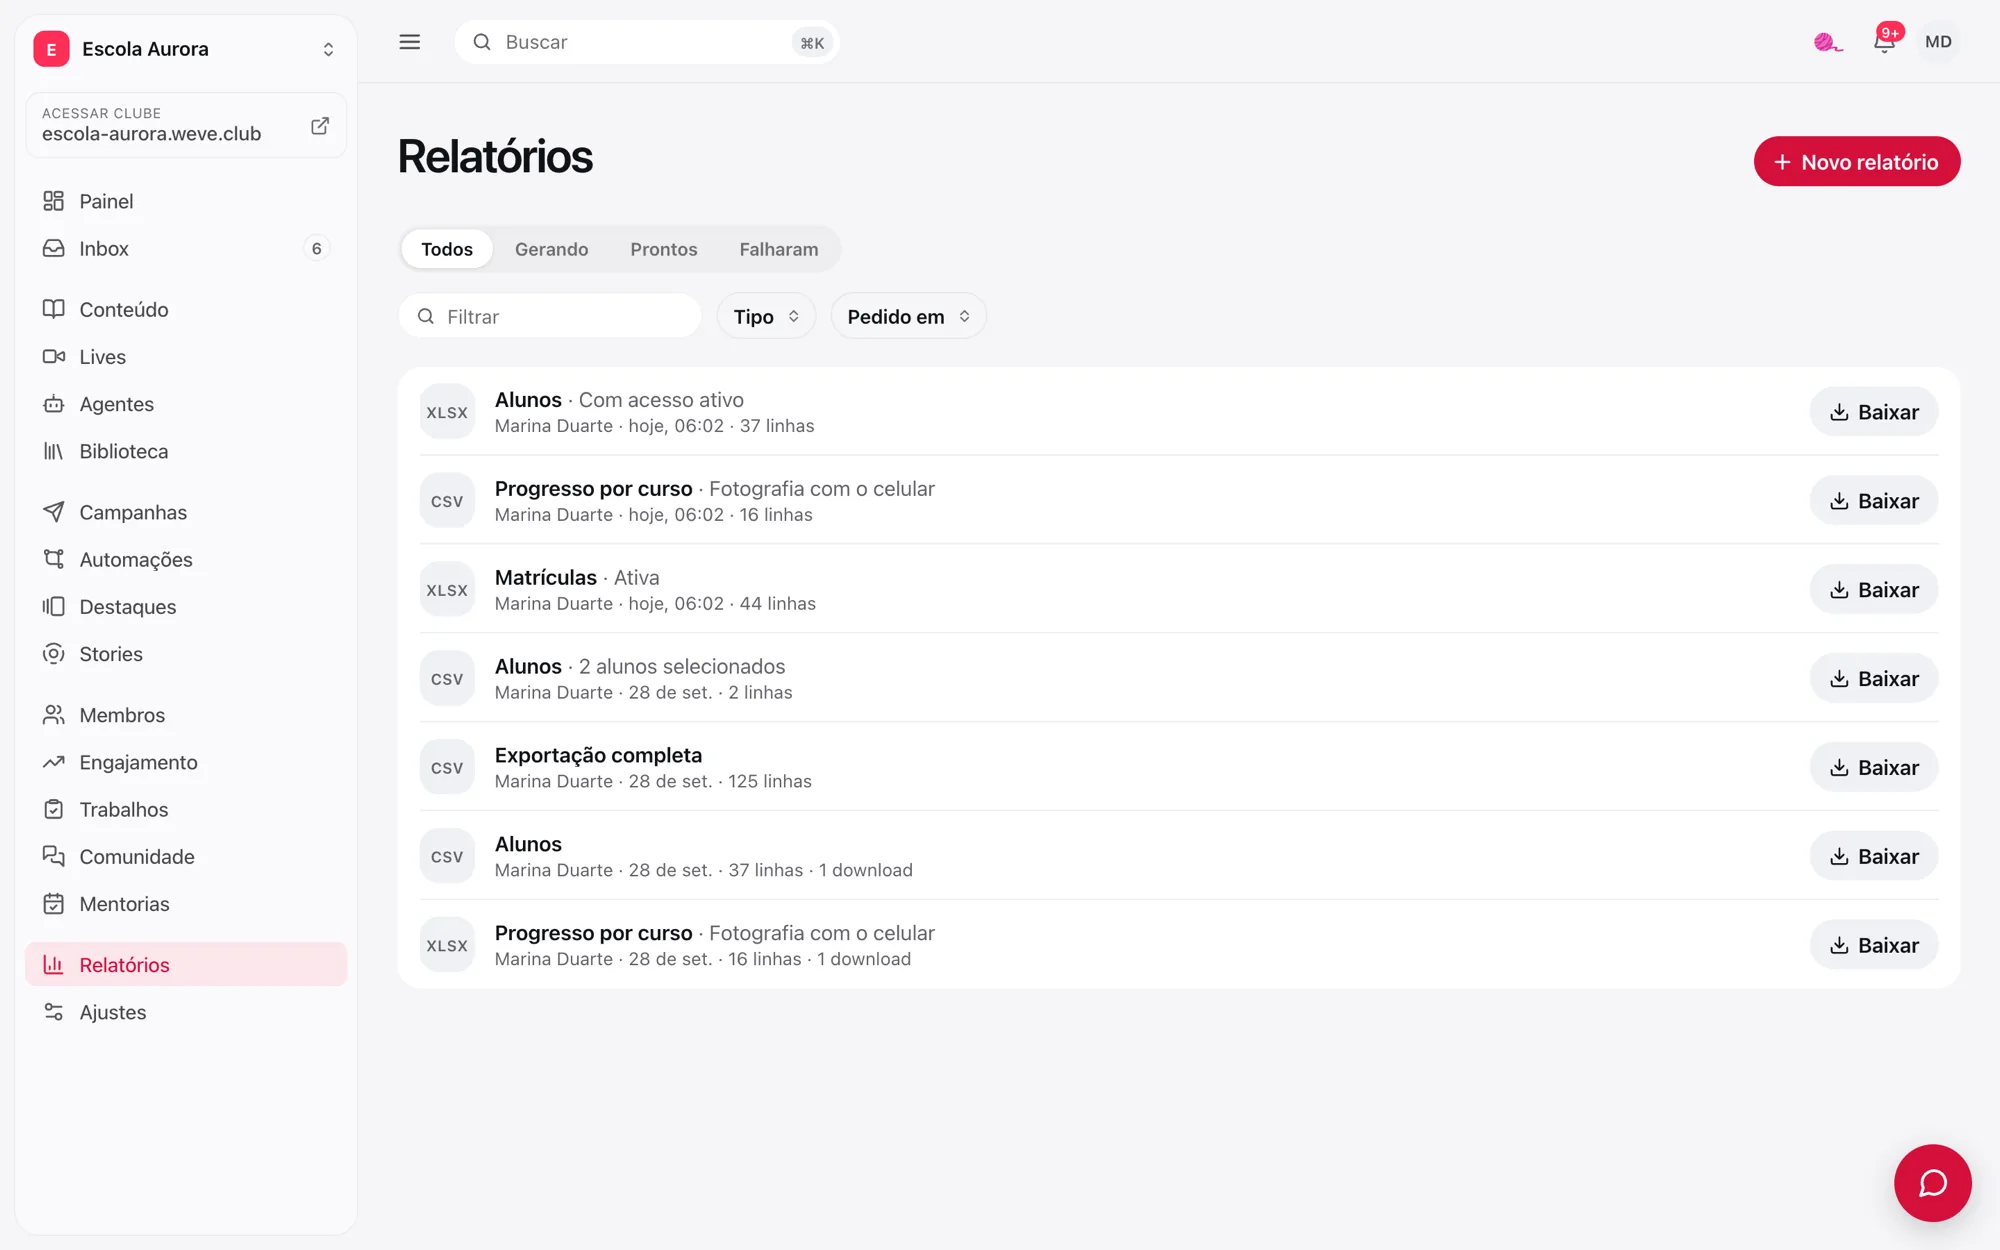This screenshot has height=1250, width=2000.
Task: Open the hamburger menu icon
Action: 409,42
